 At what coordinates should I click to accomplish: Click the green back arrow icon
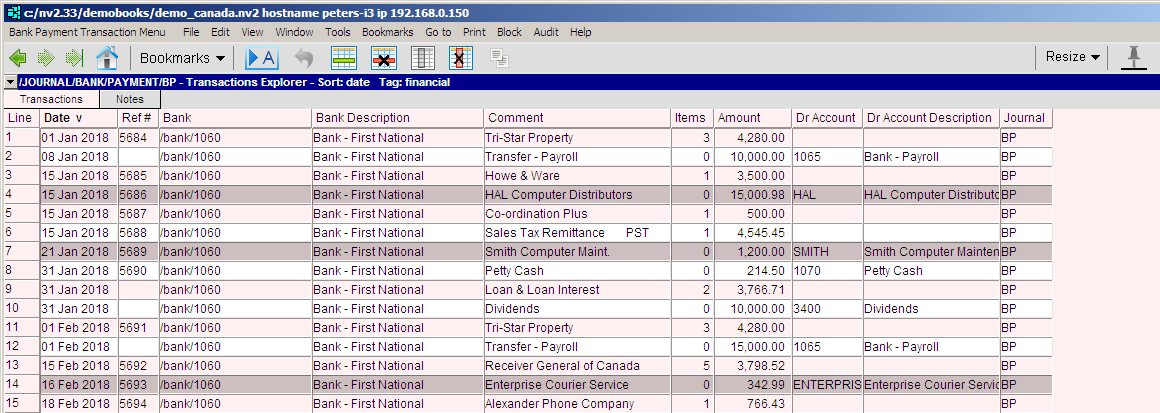point(18,58)
